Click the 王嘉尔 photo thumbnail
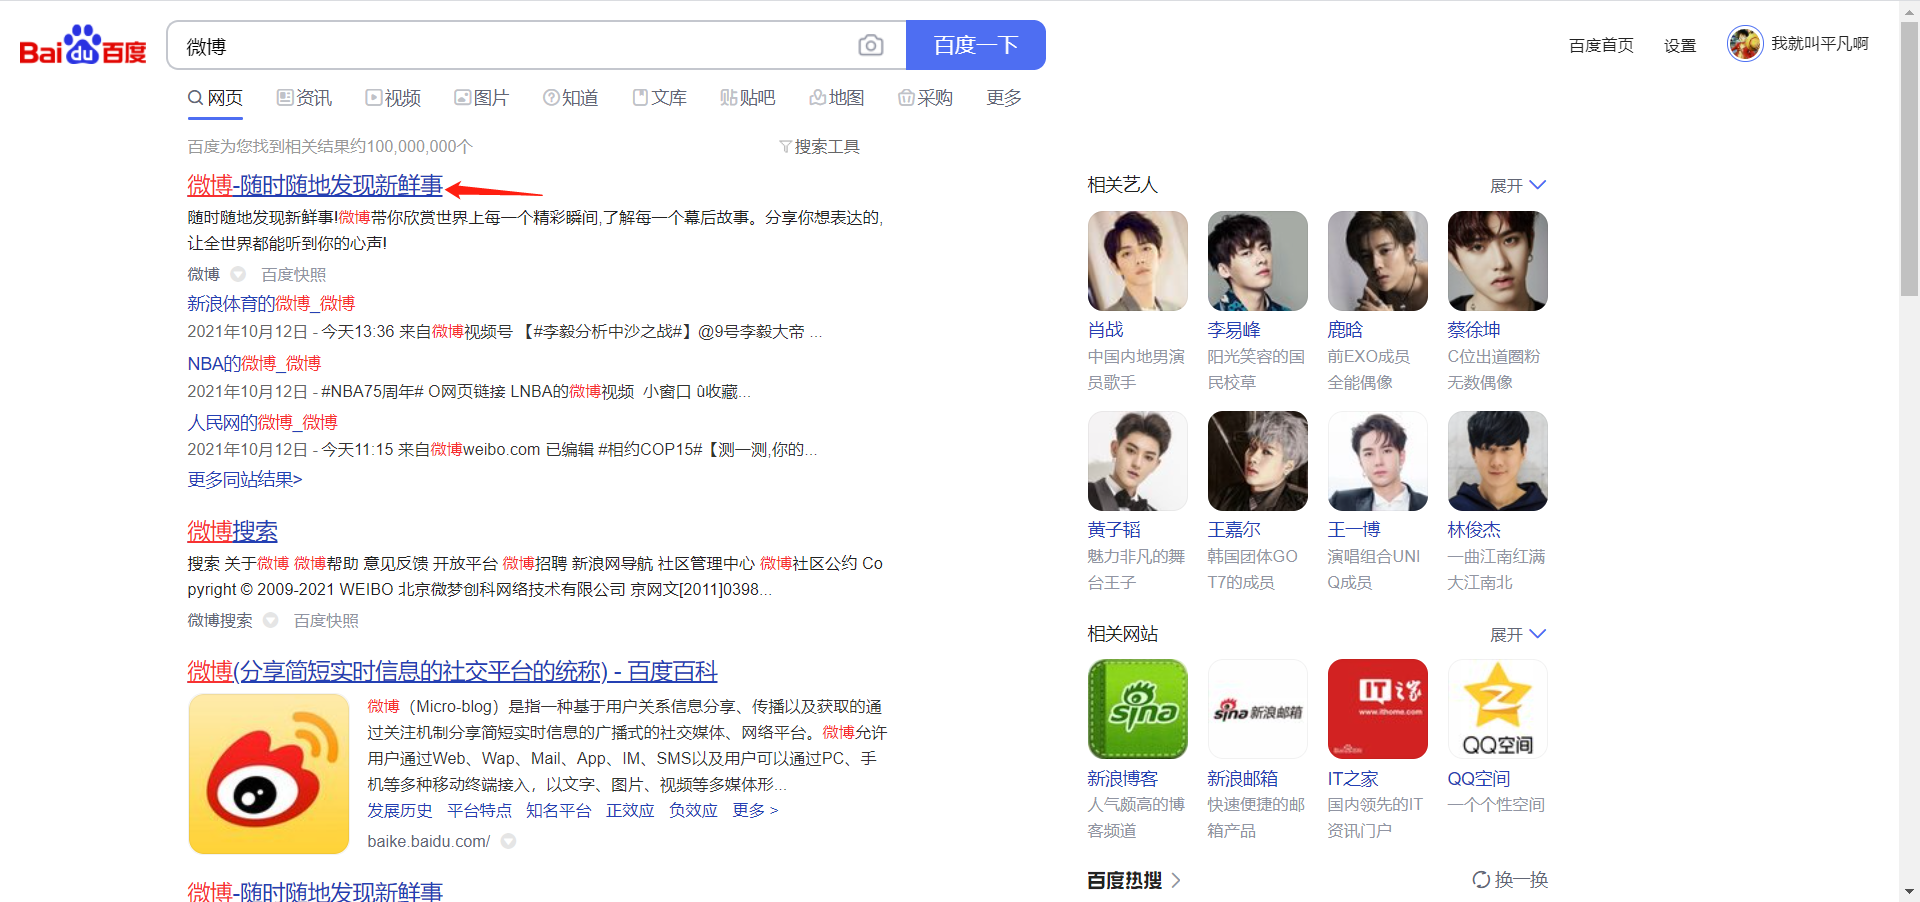 [x=1258, y=461]
